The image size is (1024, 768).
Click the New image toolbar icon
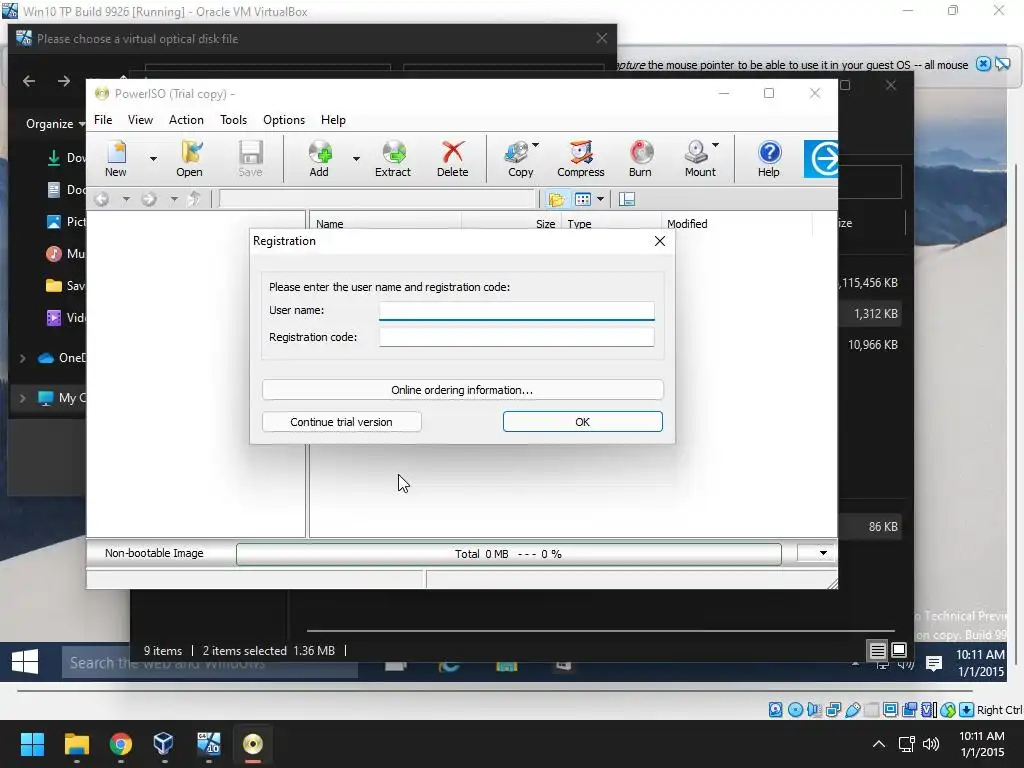(116, 159)
